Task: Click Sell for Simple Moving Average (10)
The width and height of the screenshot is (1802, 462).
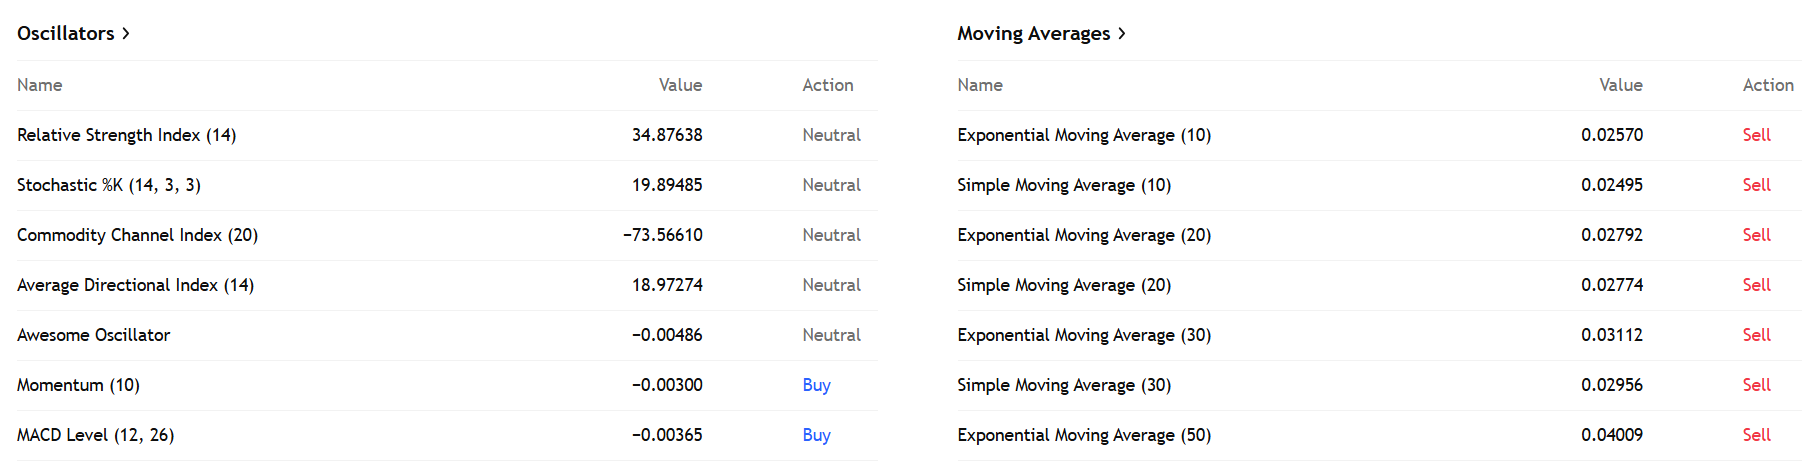Action: click(x=1756, y=185)
